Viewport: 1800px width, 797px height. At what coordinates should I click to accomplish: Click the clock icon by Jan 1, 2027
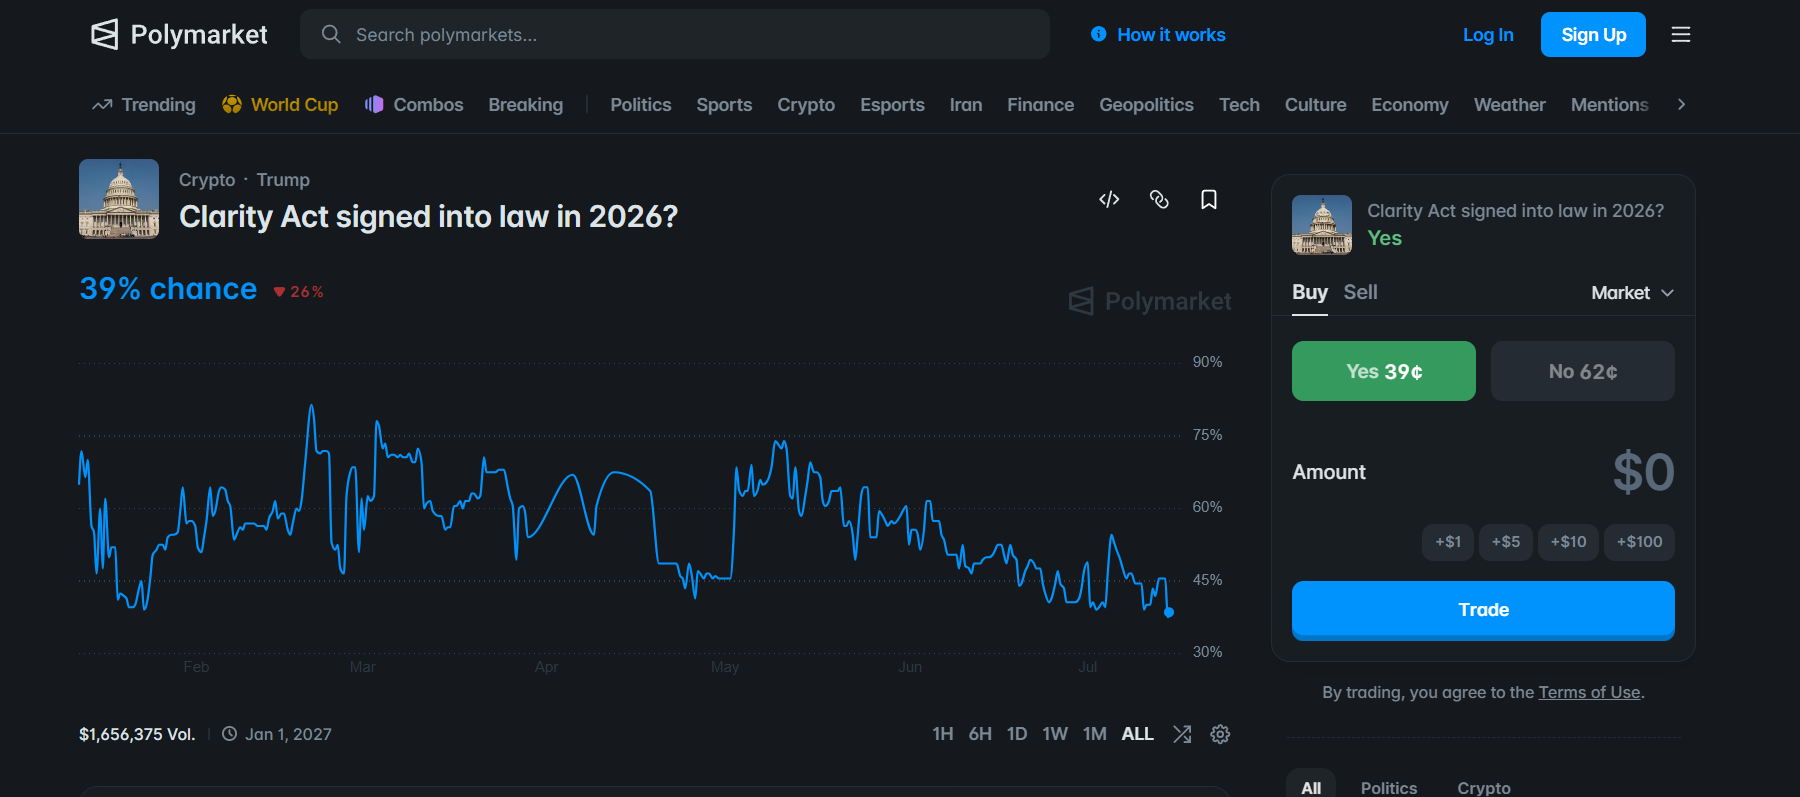(229, 734)
